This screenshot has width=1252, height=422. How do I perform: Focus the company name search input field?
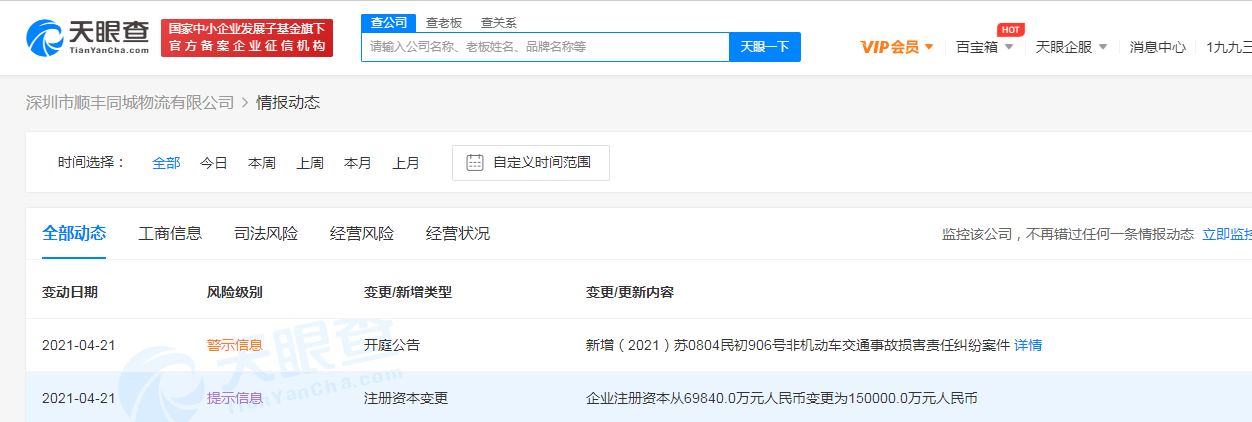pos(545,46)
